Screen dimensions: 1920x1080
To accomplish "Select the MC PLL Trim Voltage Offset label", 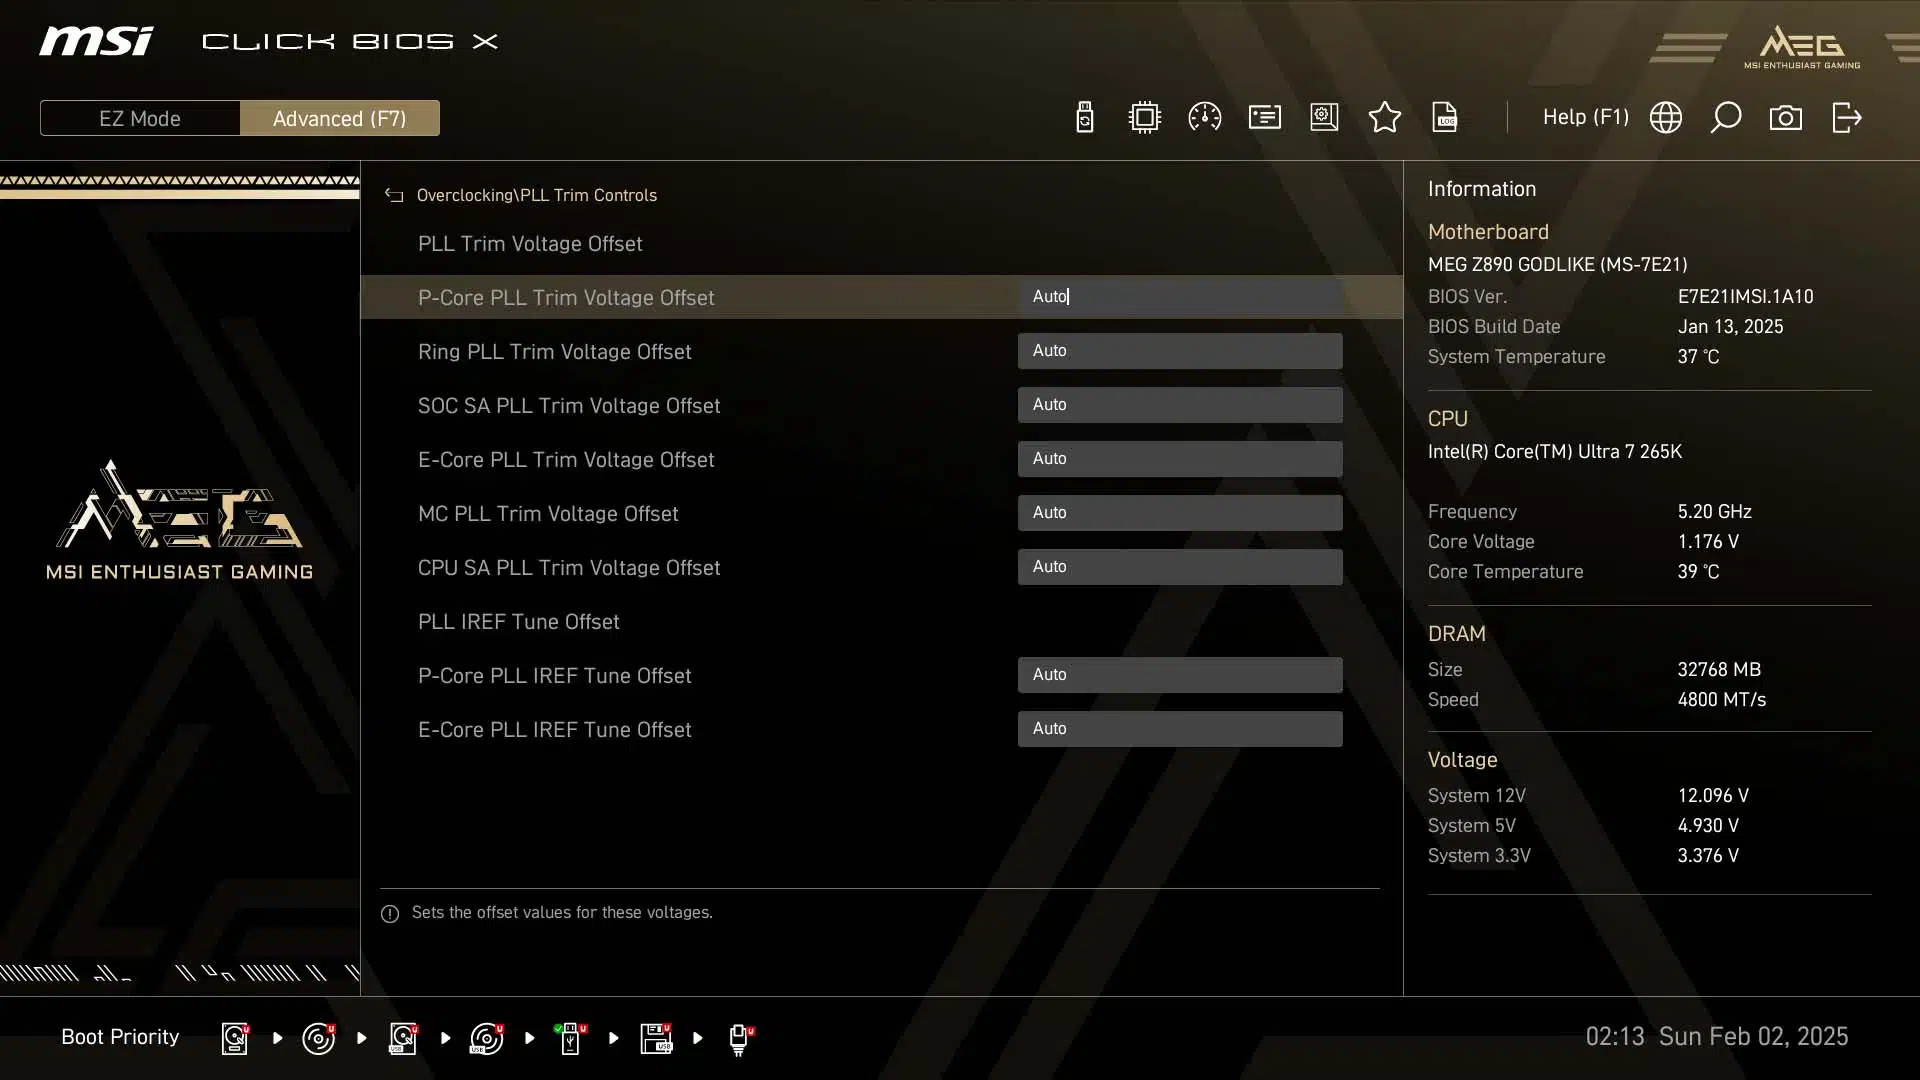I will coord(548,514).
